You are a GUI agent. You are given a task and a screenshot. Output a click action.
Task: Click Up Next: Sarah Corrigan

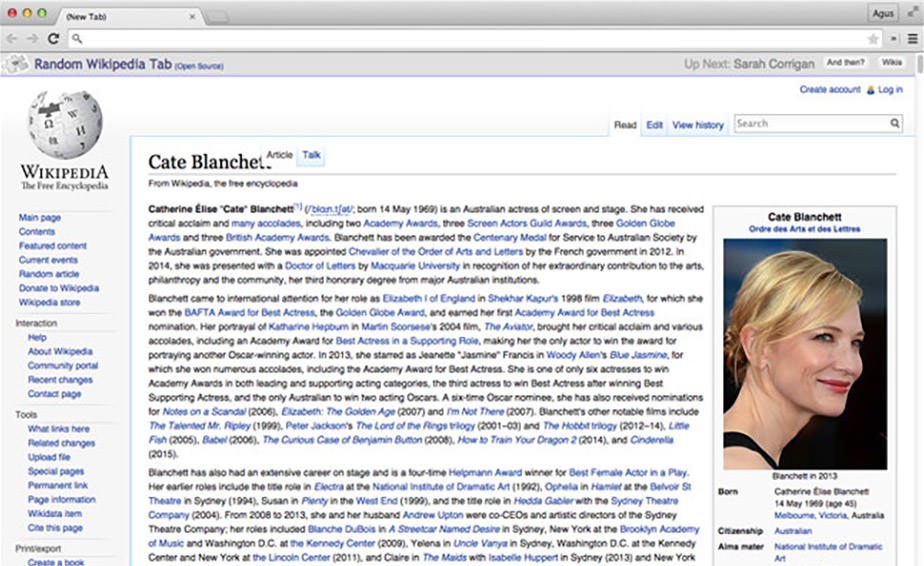tap(749, 64)
